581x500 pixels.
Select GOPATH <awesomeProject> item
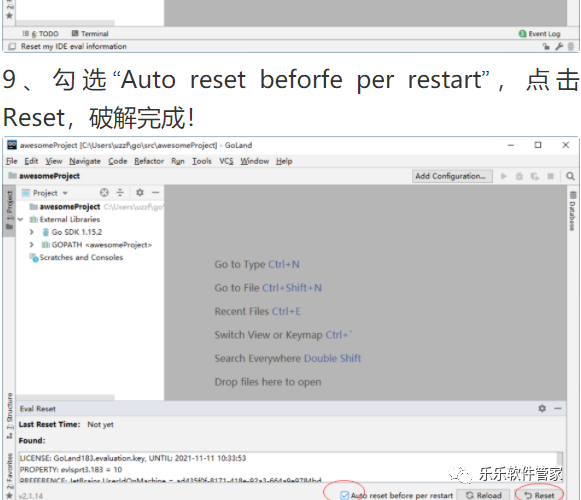coord(97,245)
